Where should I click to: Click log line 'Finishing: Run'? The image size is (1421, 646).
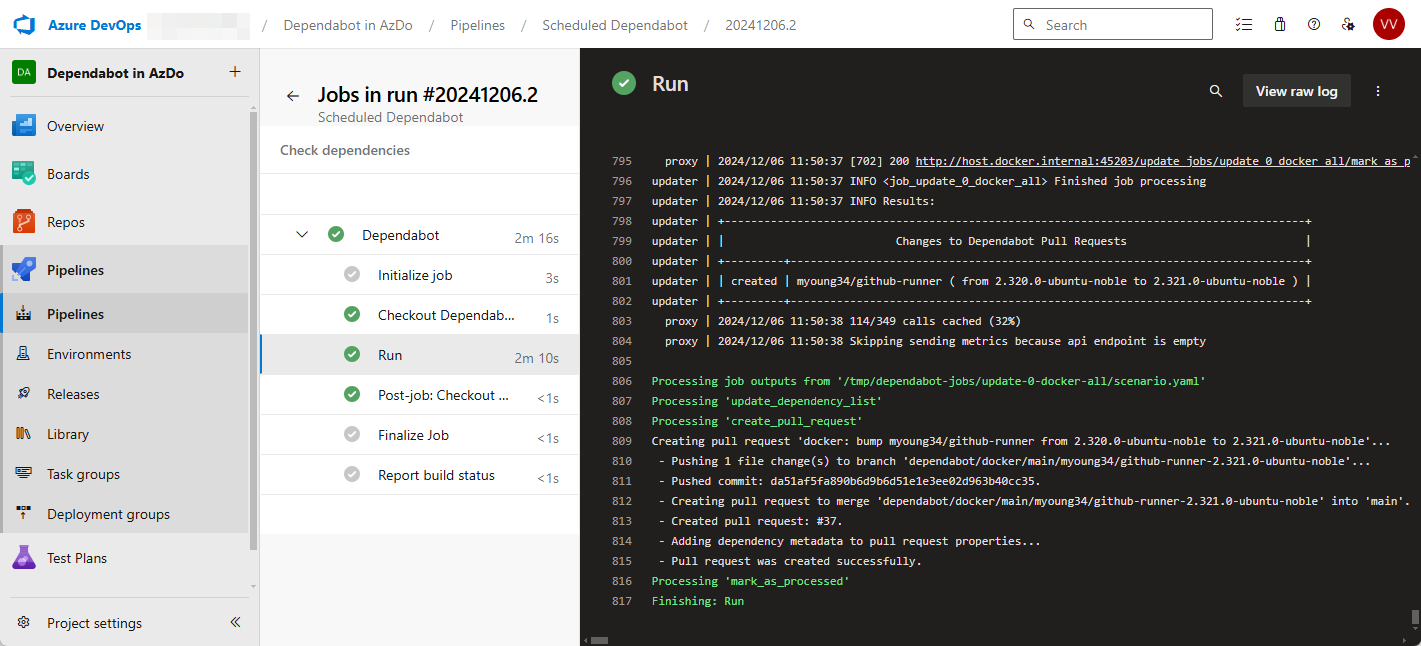[x=698, y=601]
